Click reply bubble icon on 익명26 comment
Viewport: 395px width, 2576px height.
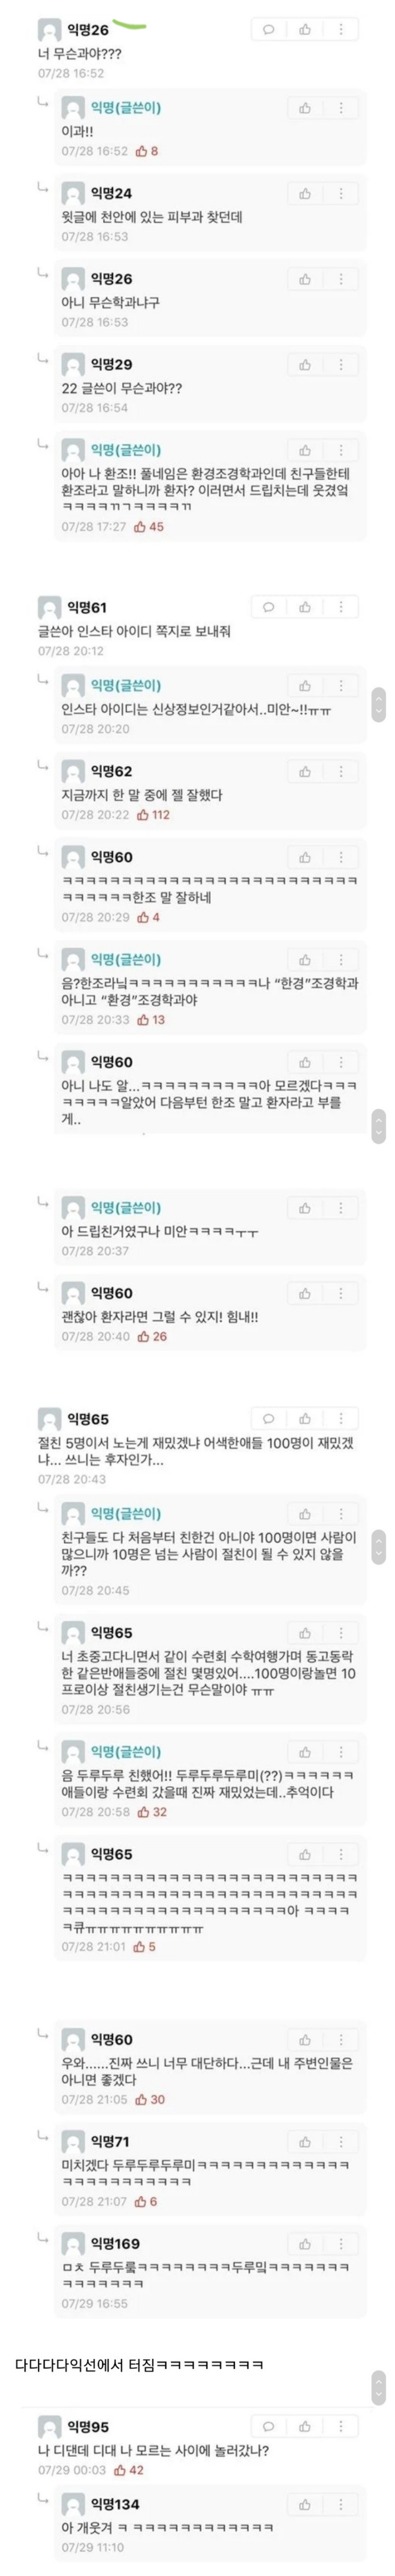268,29
